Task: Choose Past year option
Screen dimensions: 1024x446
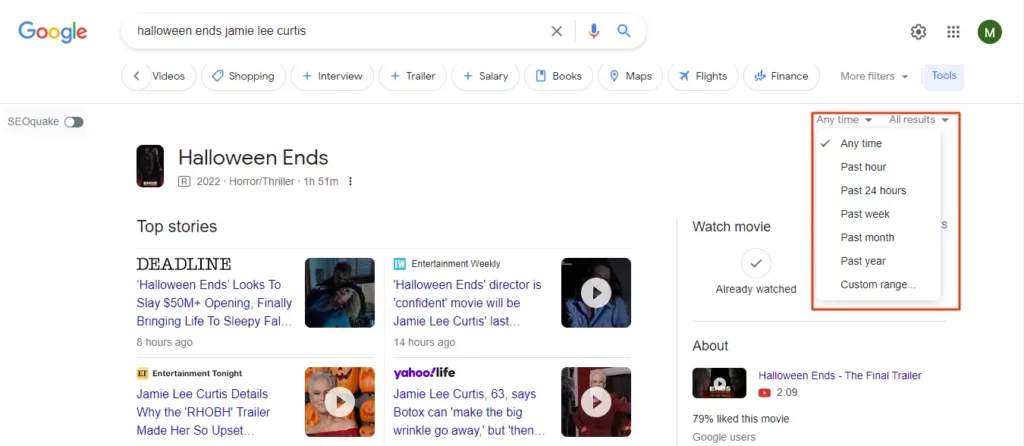Action: tap(878, 261)
